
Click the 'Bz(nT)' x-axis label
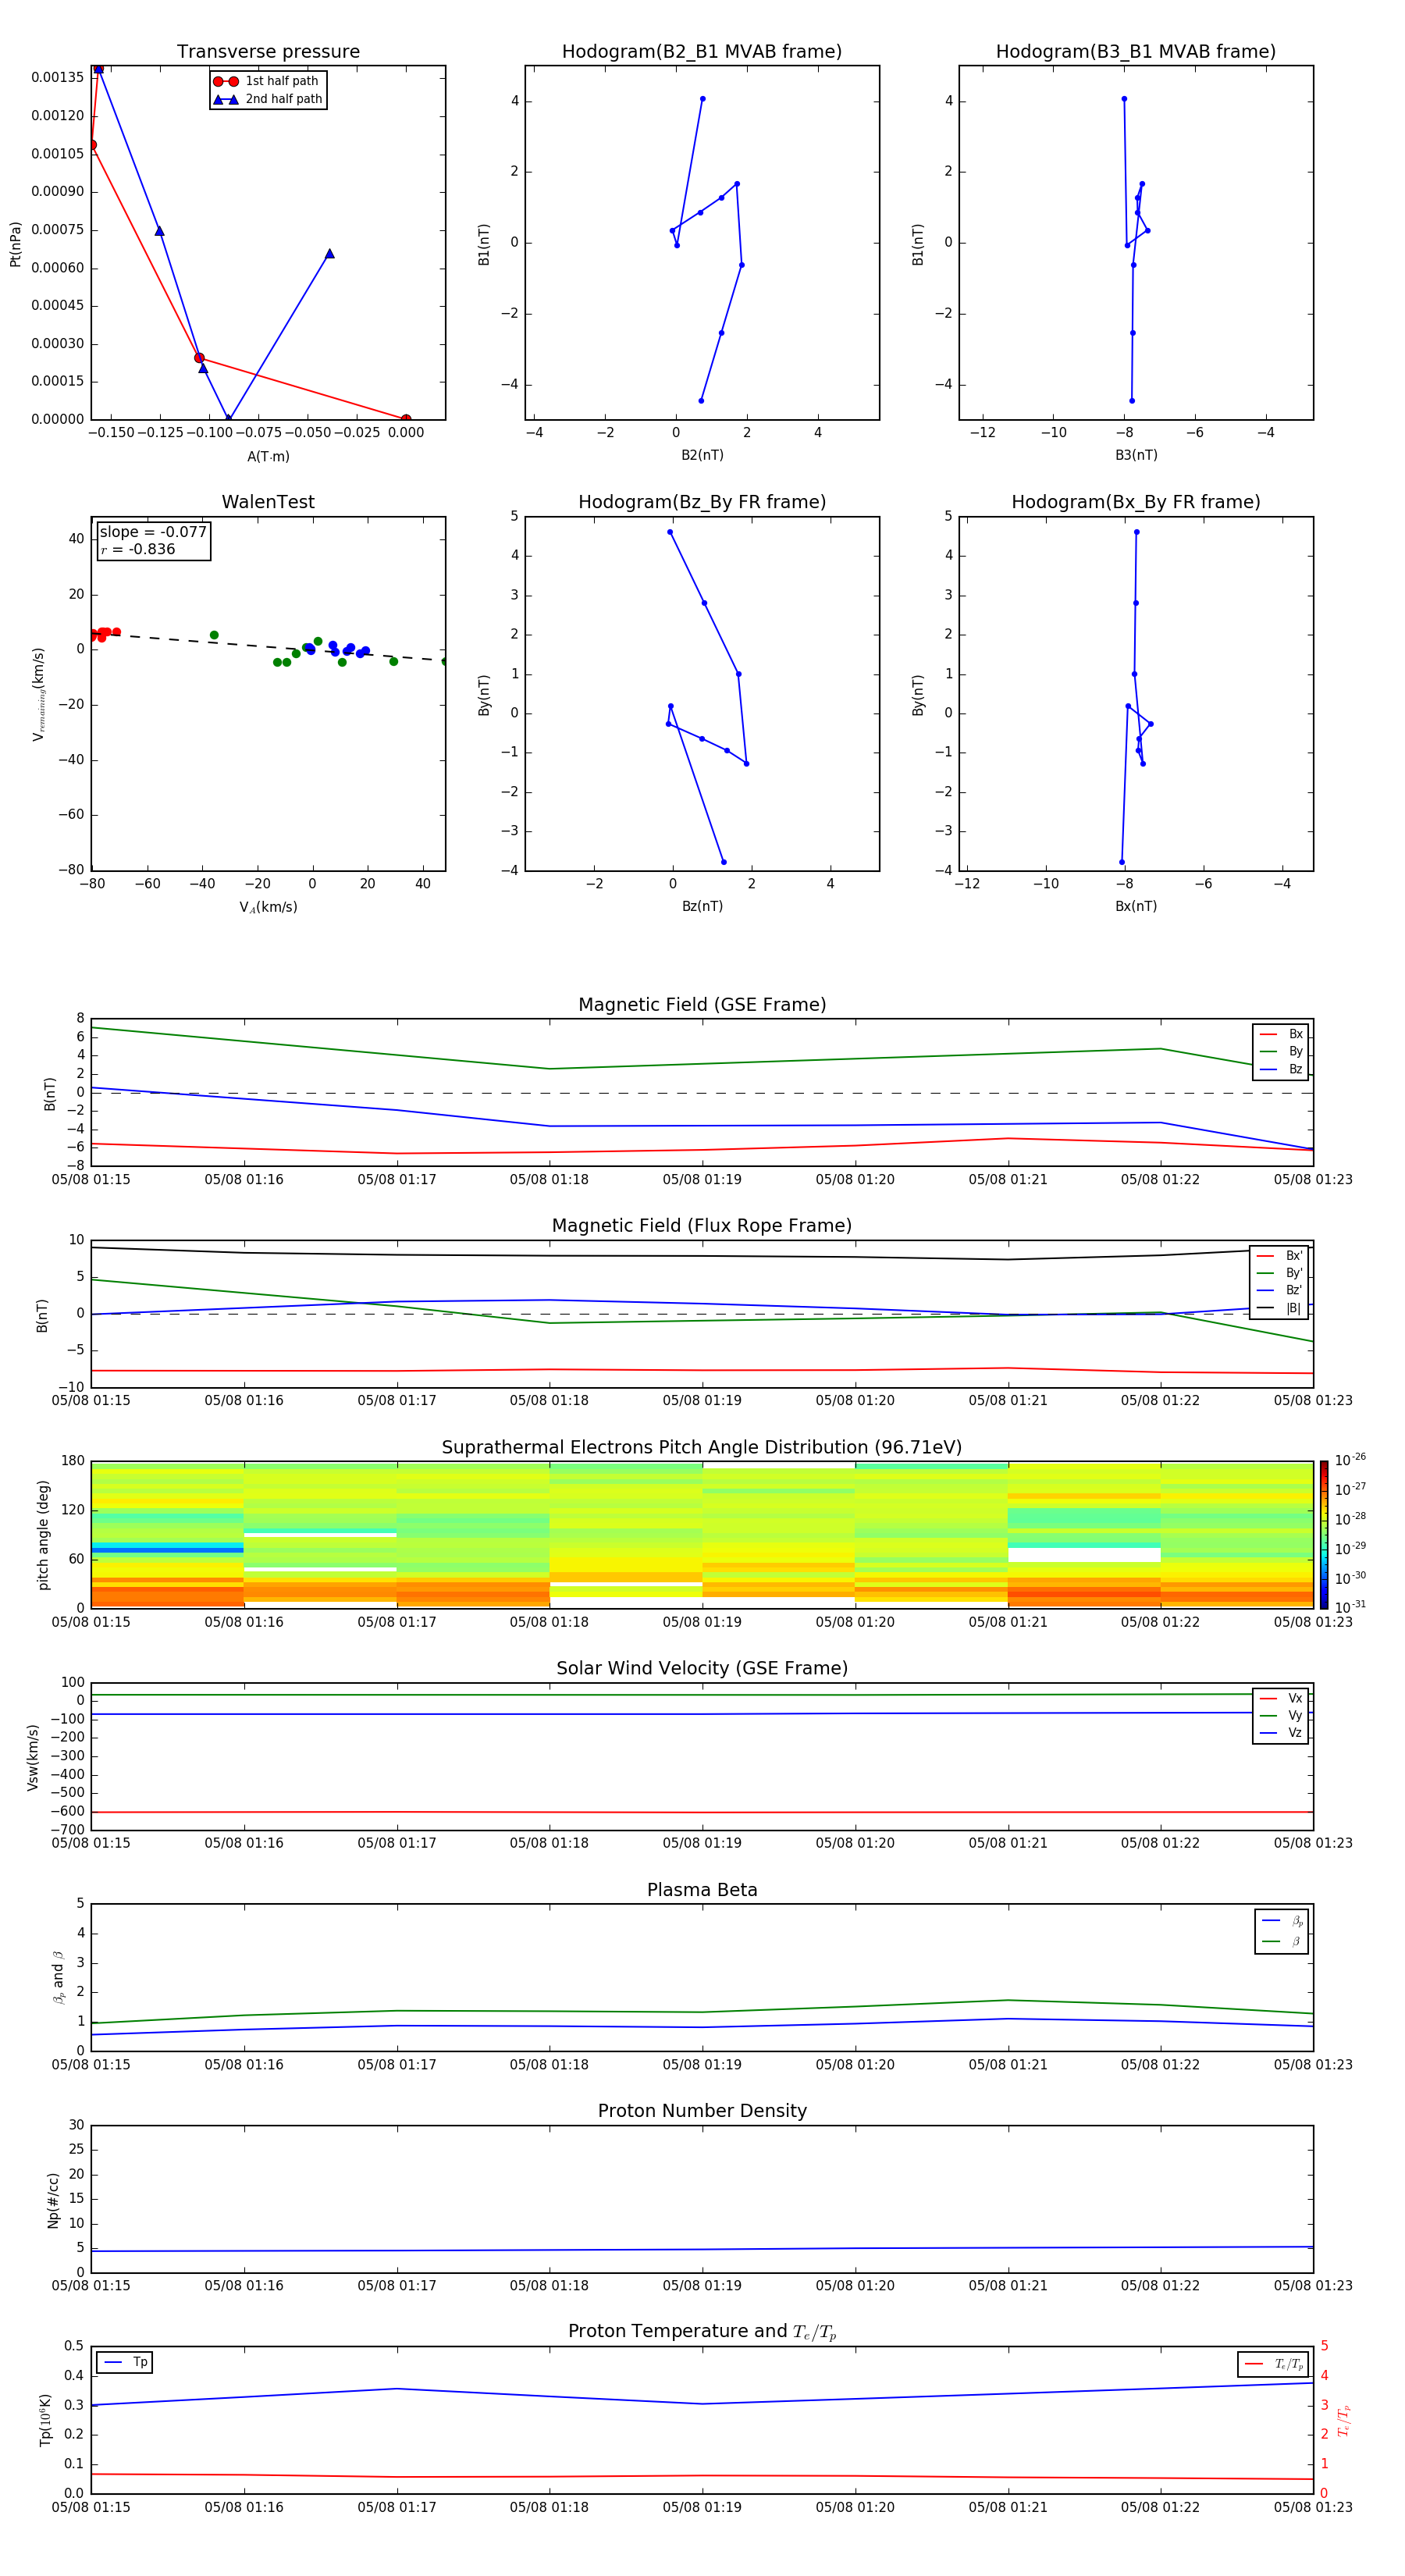(702, 906)
